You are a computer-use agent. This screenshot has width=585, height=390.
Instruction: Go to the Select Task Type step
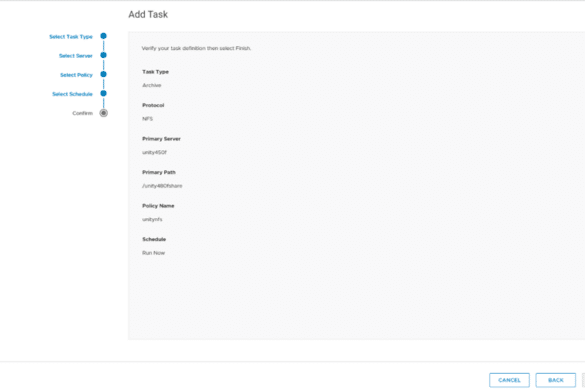pyautogui.click(x=71, y=37)
